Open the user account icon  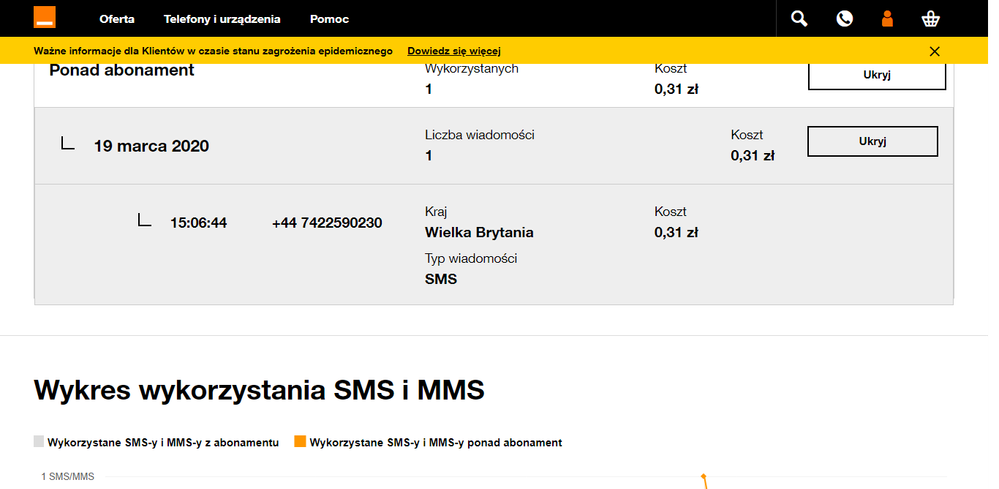886,18
